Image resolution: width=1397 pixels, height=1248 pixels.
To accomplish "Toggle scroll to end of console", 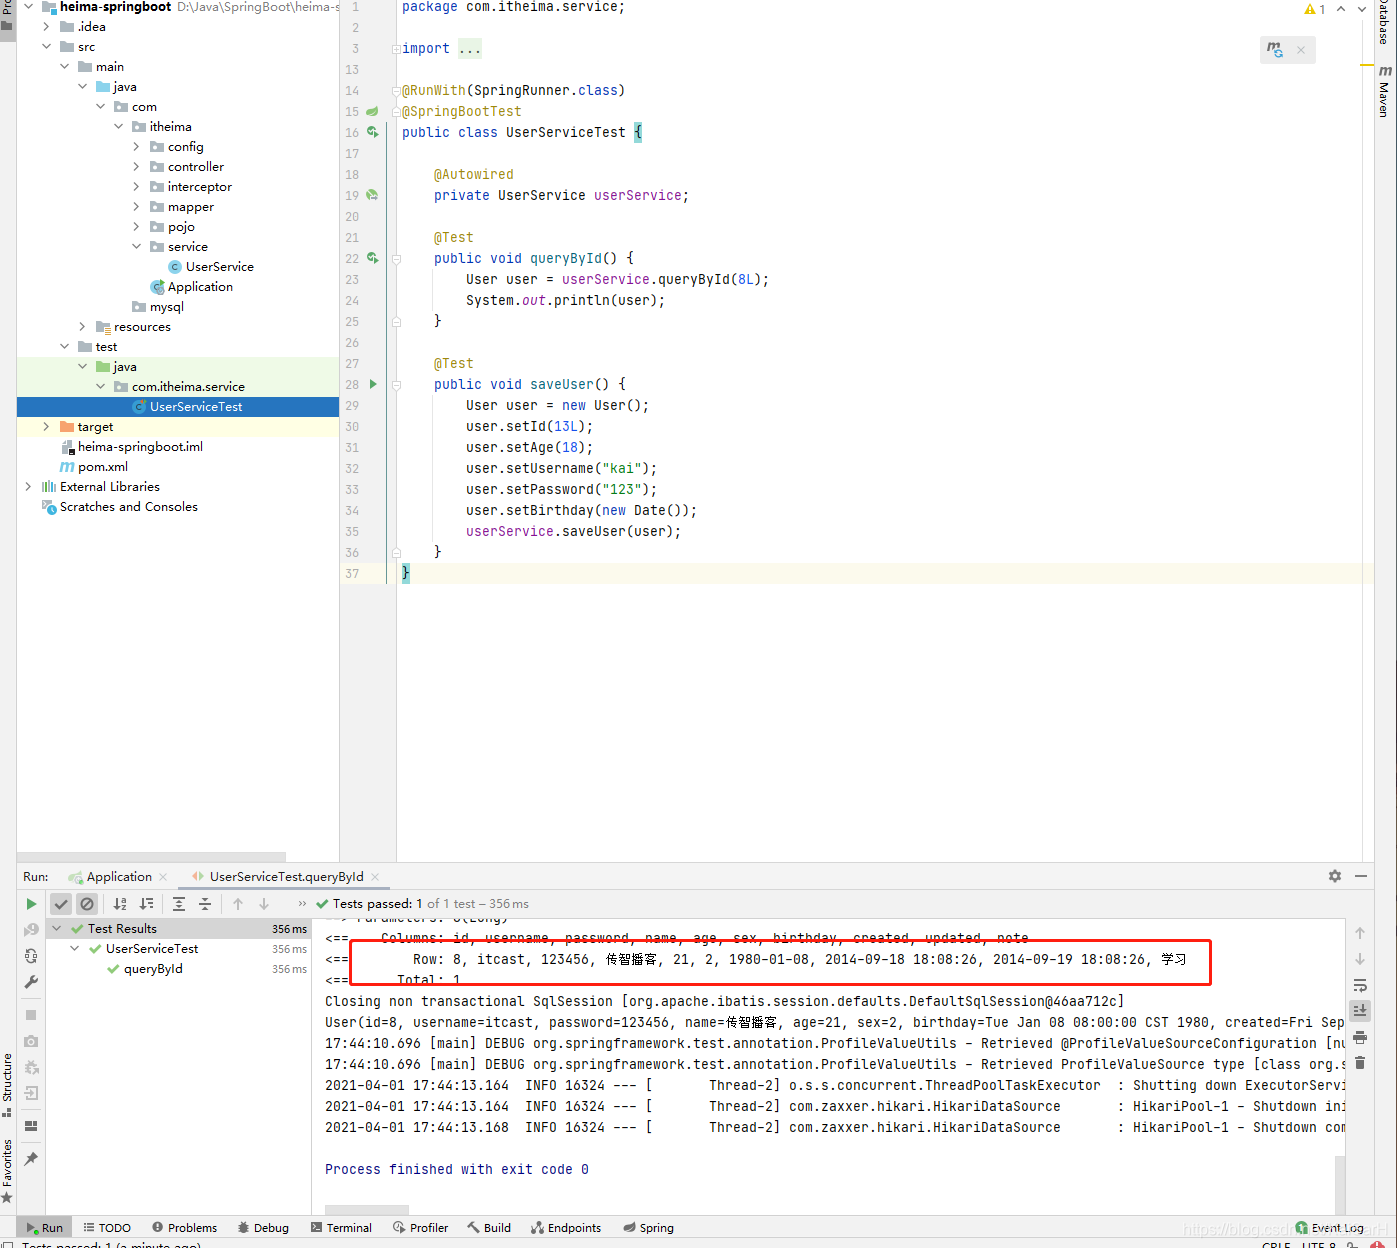I will [1360, 1011].
